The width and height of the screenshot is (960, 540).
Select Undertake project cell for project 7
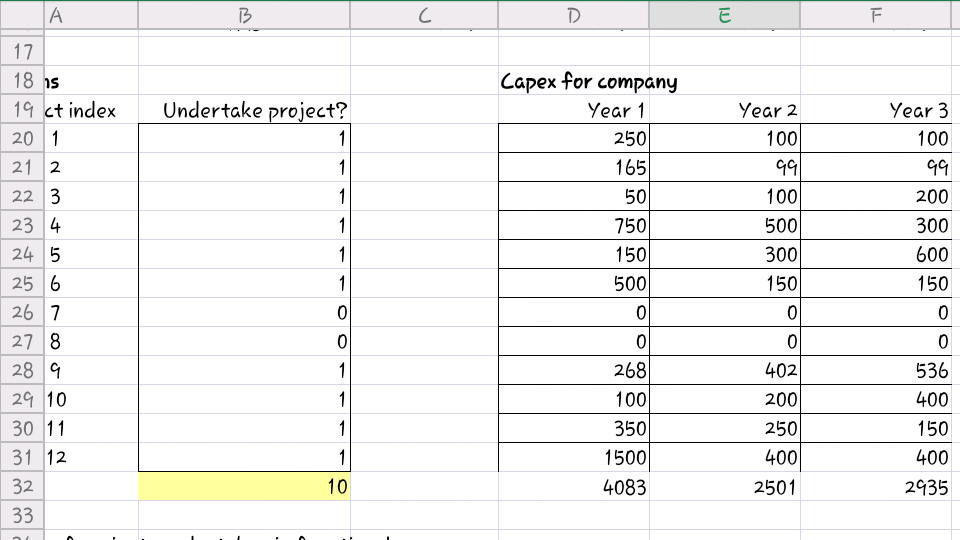pyautogui.click(x=244, y=312)
